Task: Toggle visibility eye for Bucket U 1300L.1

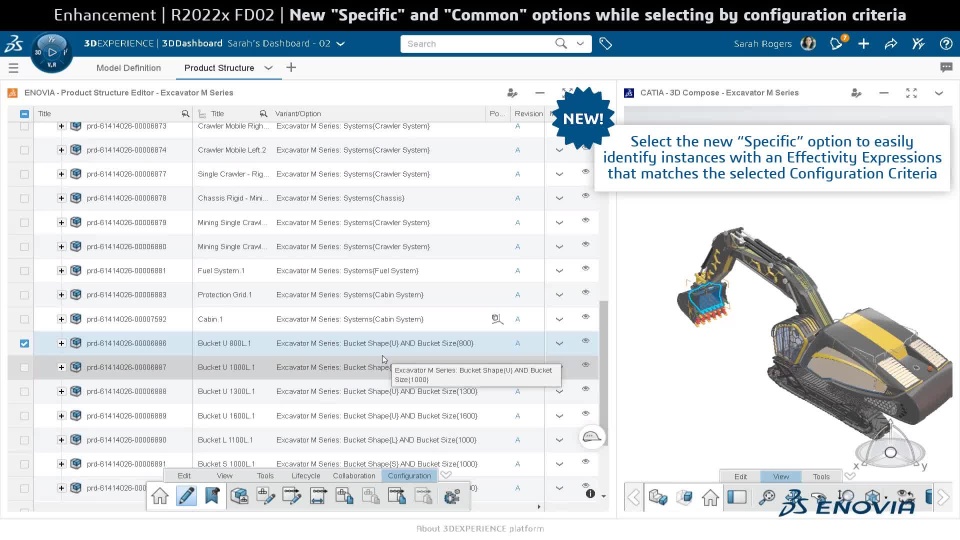Action: coord(585,389)
